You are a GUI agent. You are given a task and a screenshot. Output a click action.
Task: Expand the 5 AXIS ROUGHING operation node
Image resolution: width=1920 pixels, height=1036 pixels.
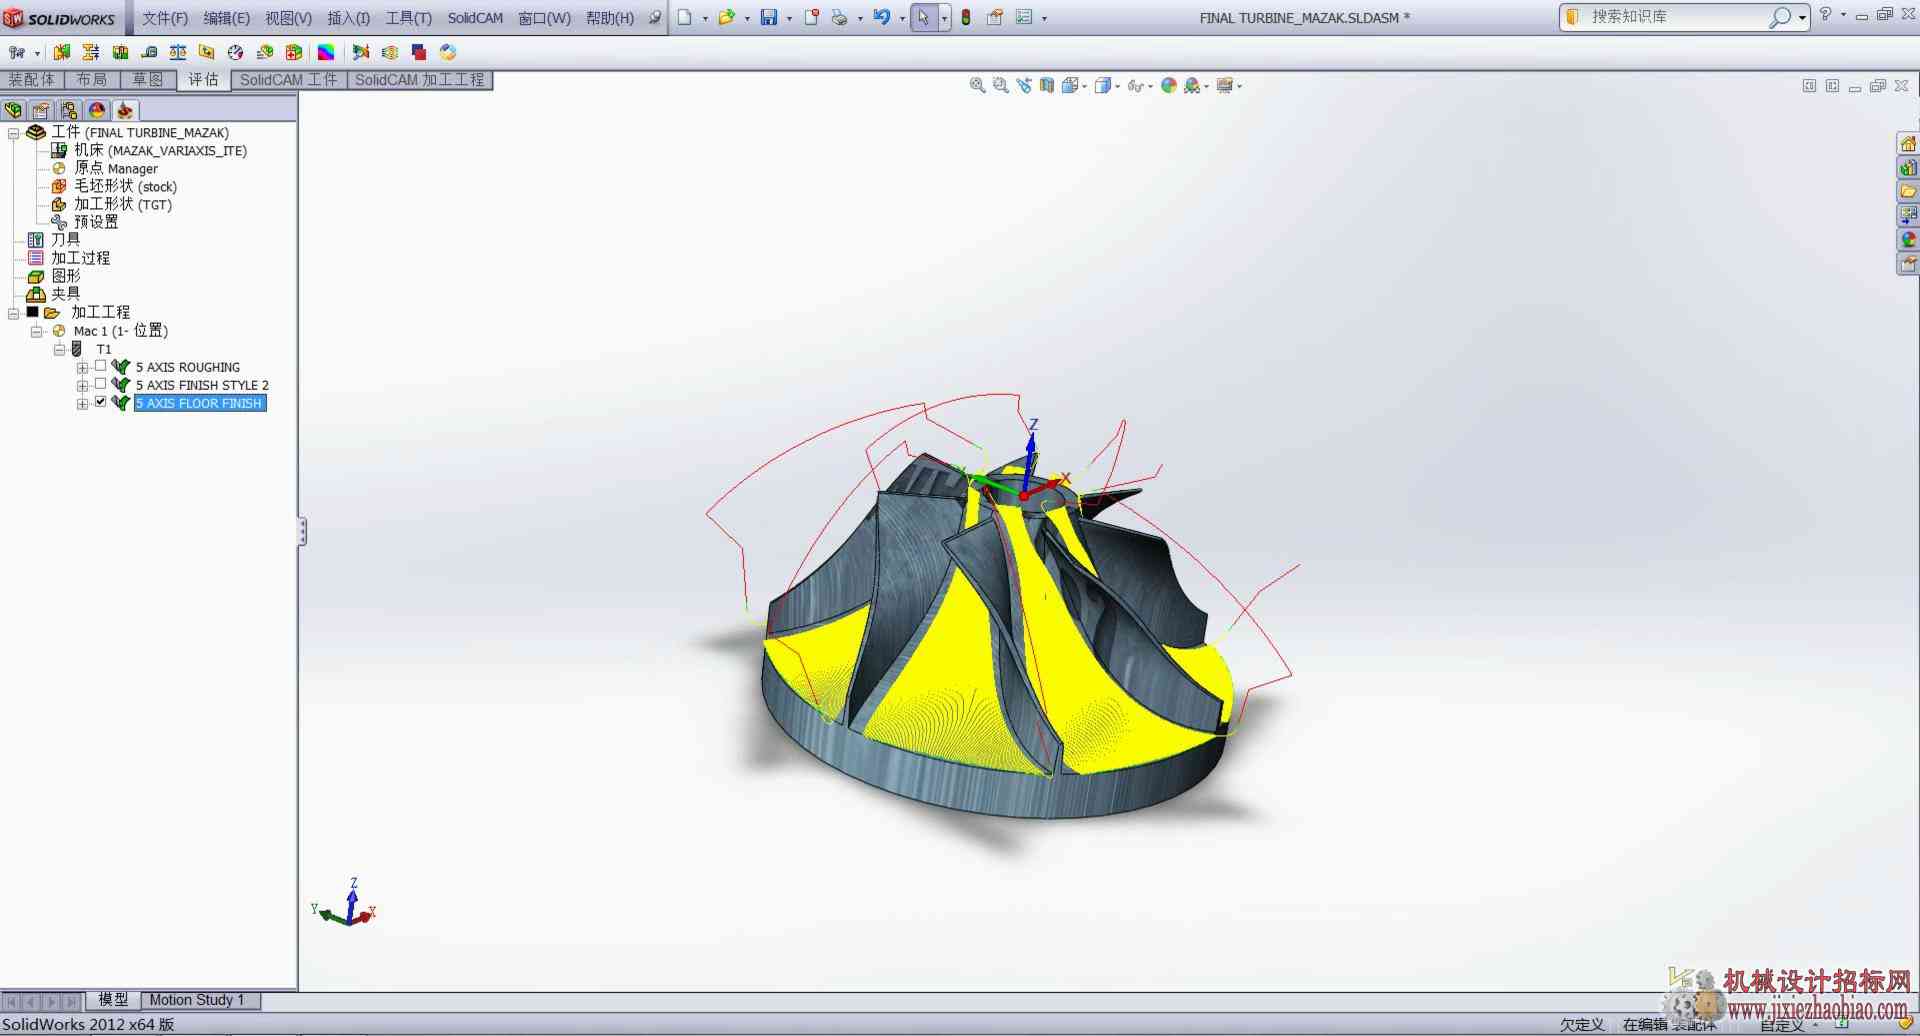pyautogui.click(x=83, y=368)
